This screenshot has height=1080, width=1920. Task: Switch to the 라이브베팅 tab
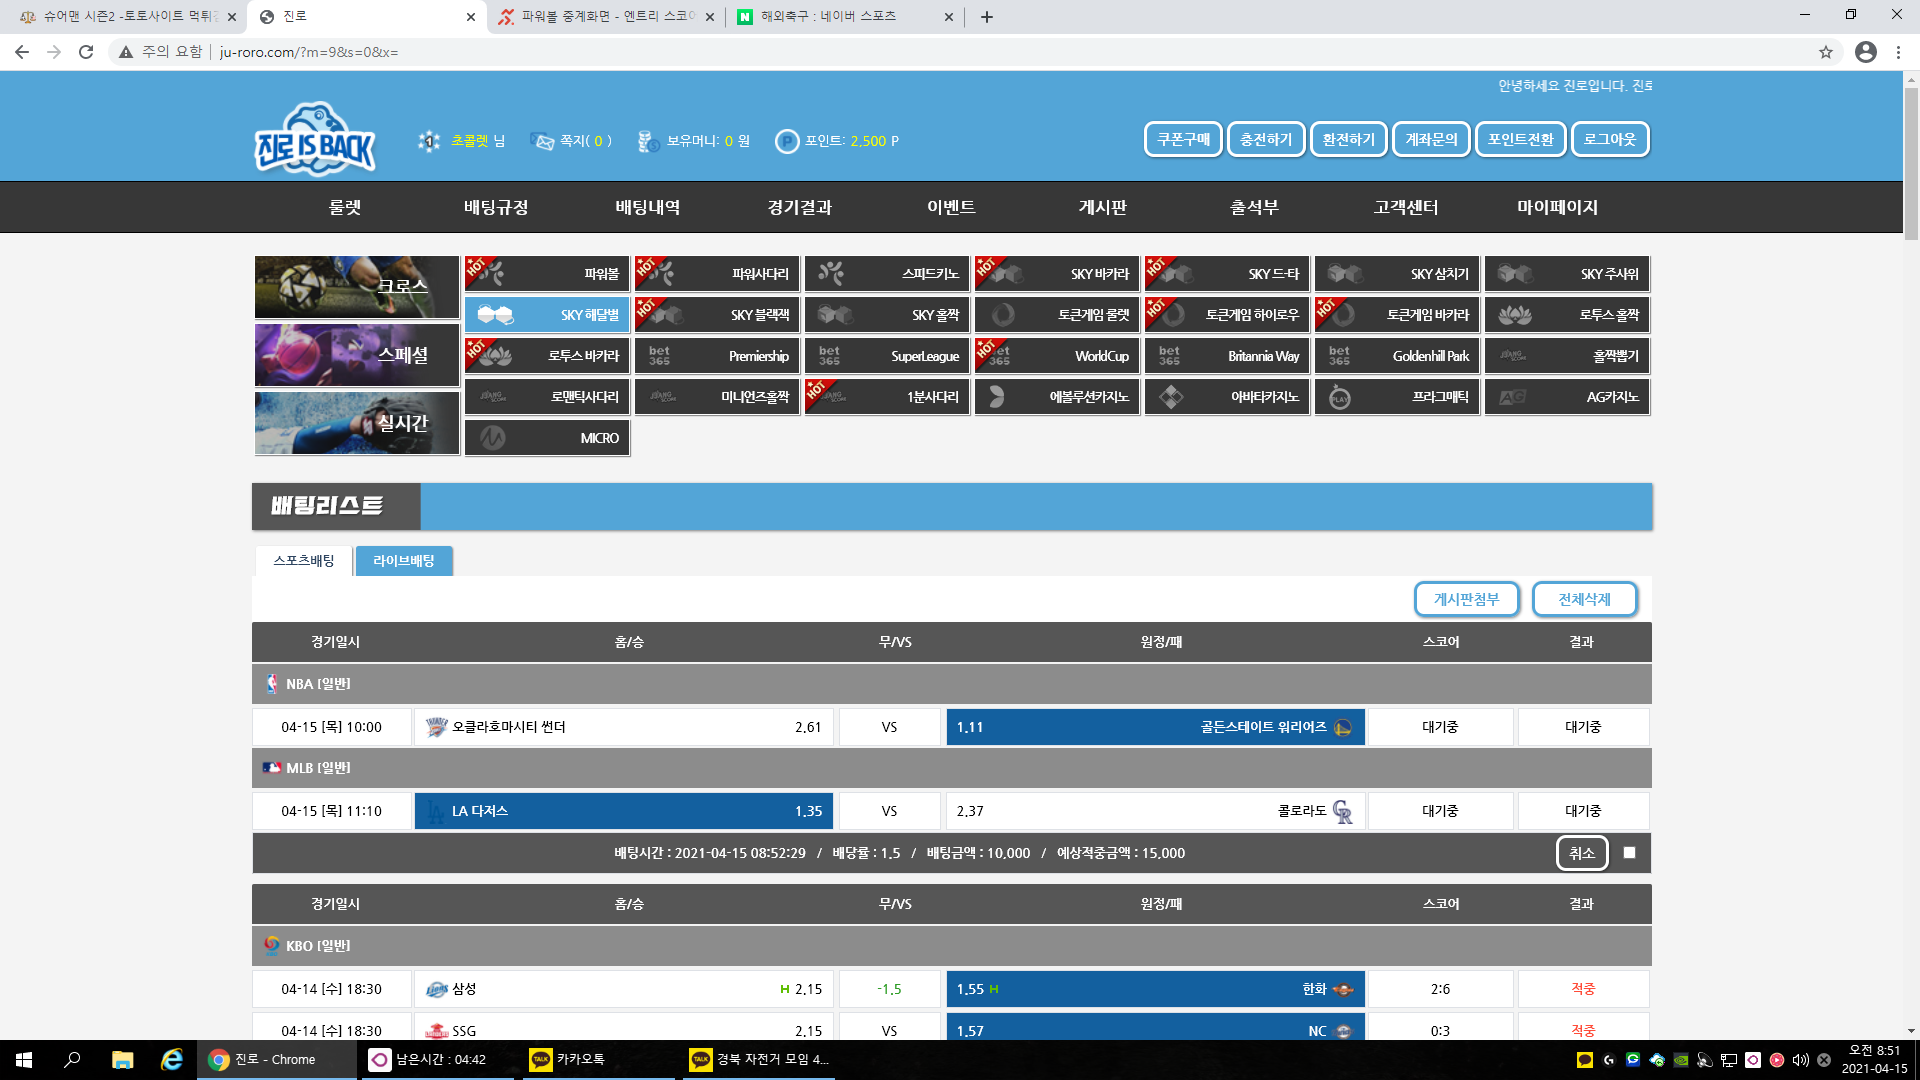coord(404,561)
